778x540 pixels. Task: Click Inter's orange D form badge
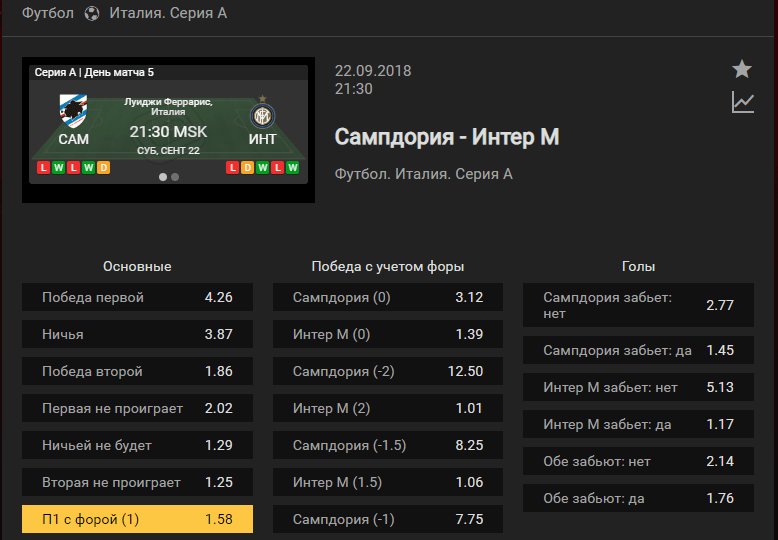[x=247, y=167]
